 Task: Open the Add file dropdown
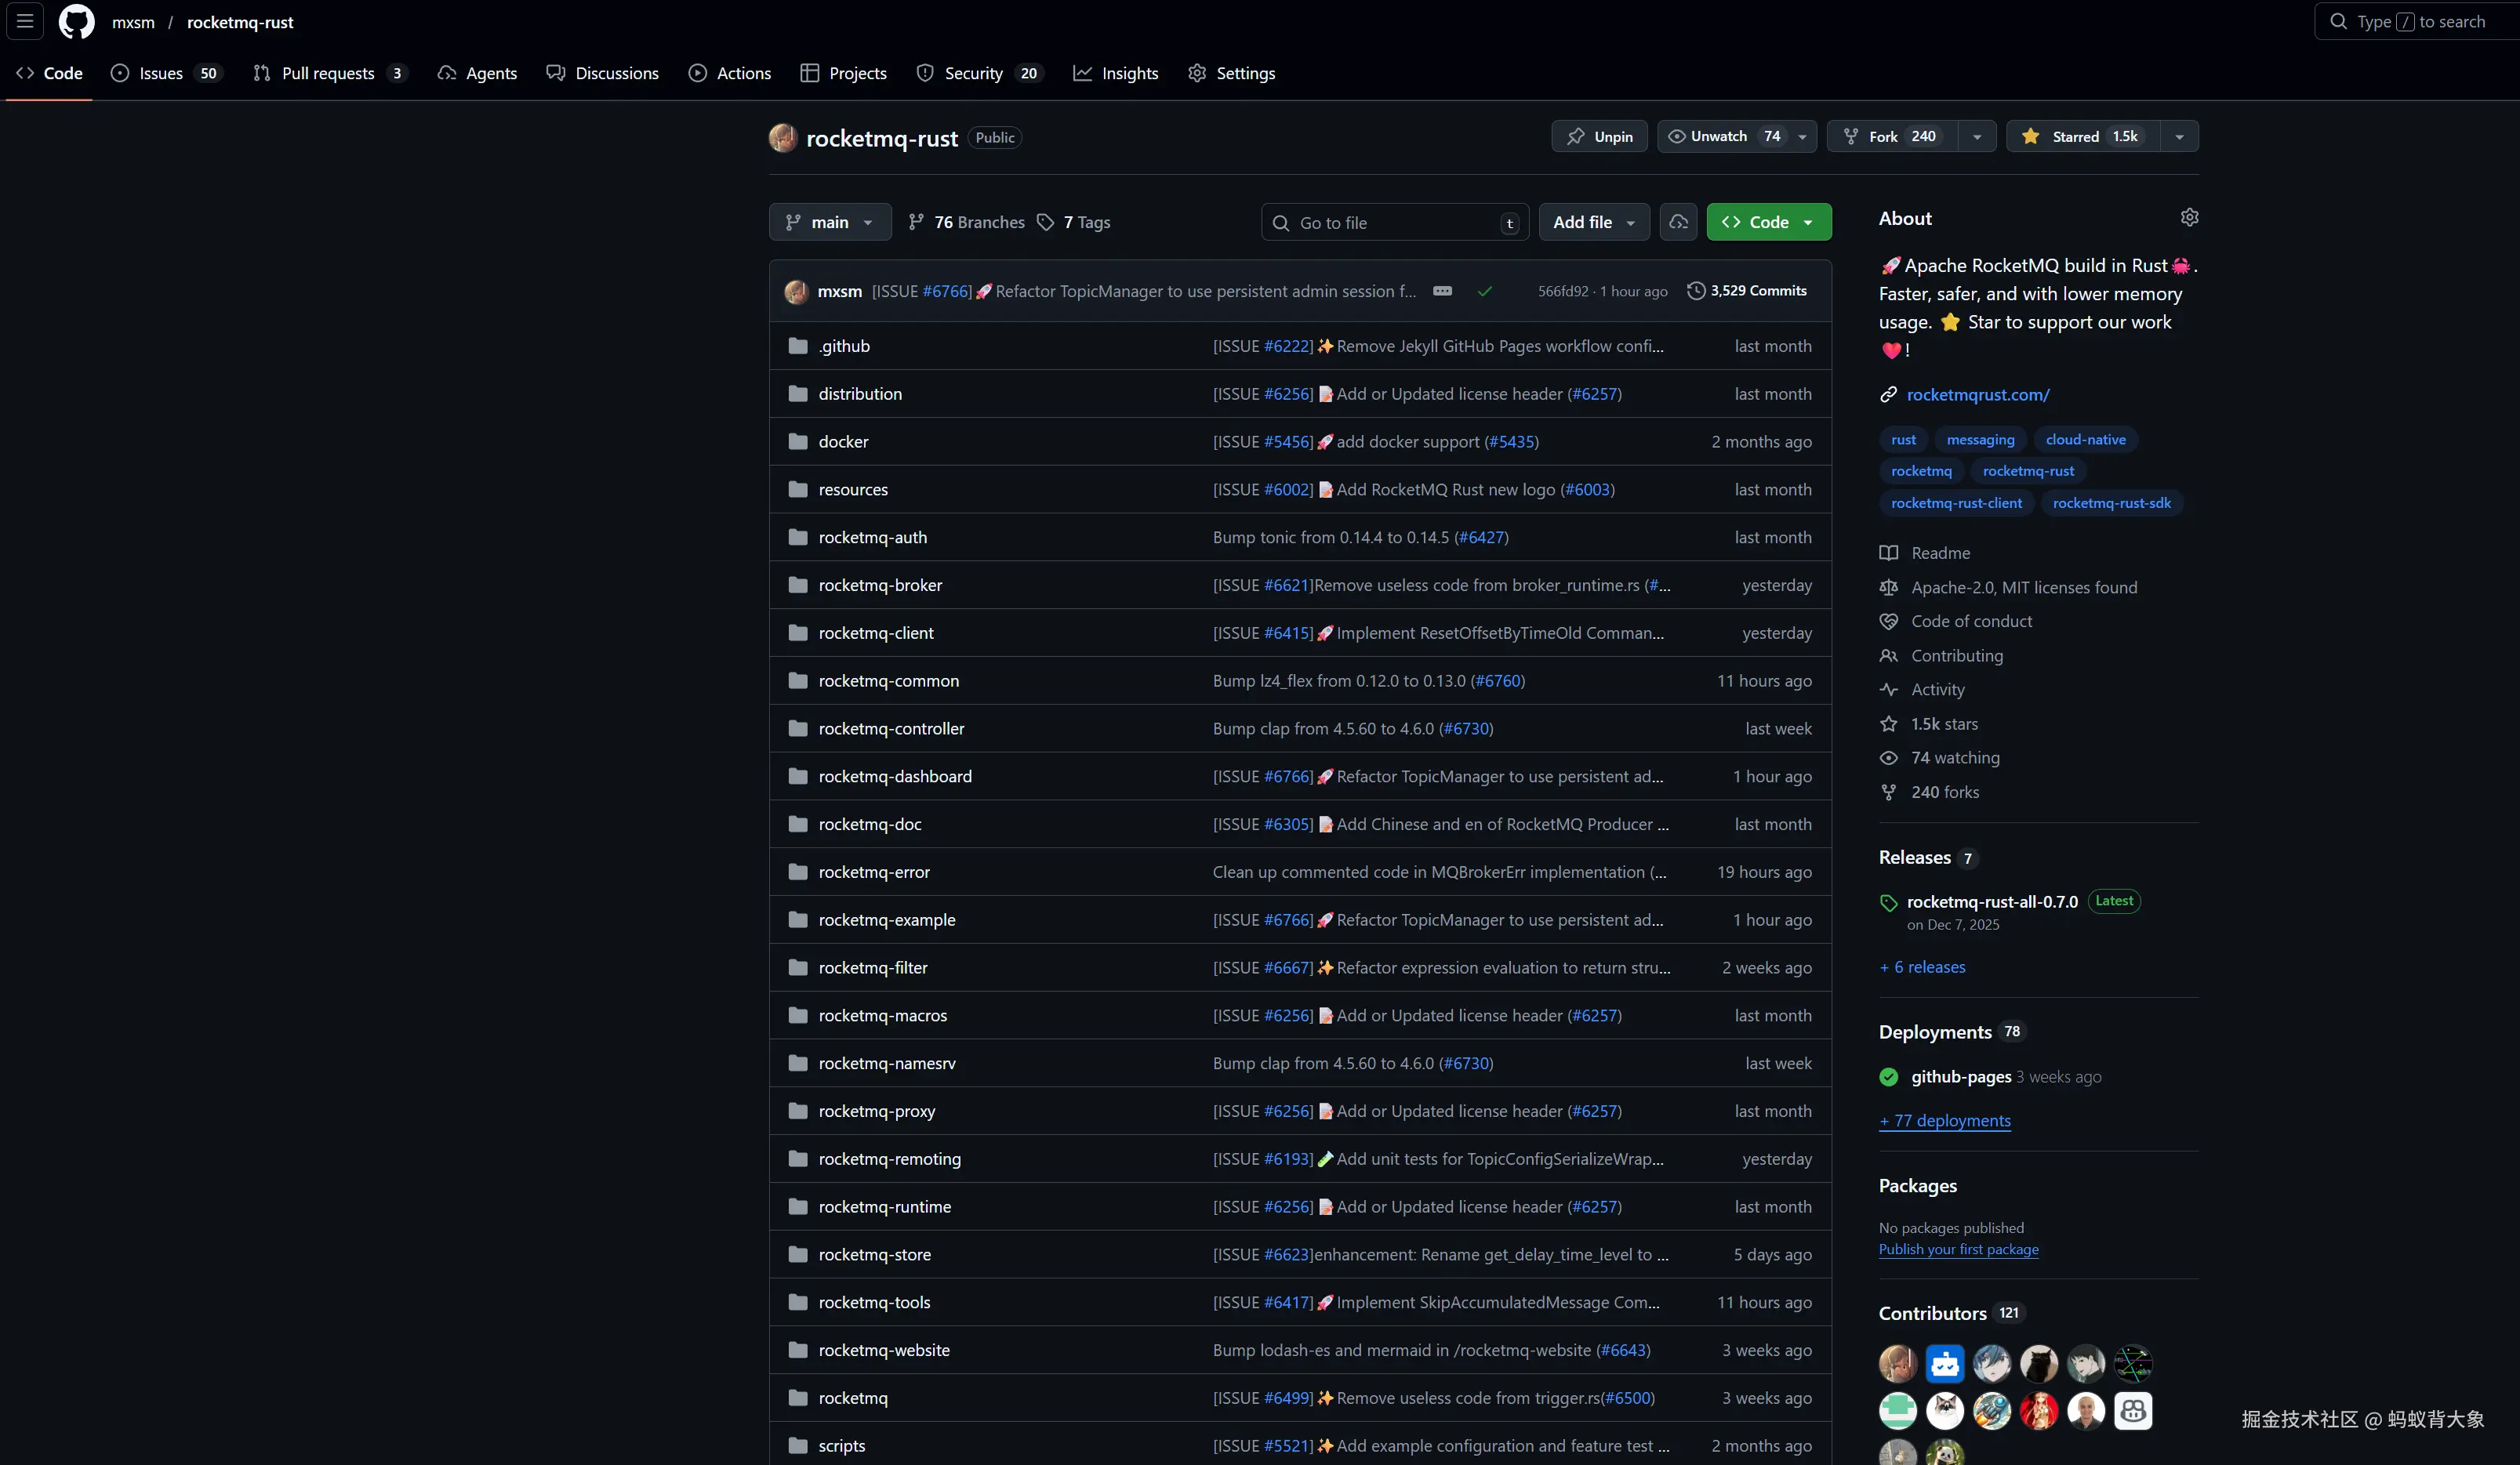click(x=1593, y=222)
